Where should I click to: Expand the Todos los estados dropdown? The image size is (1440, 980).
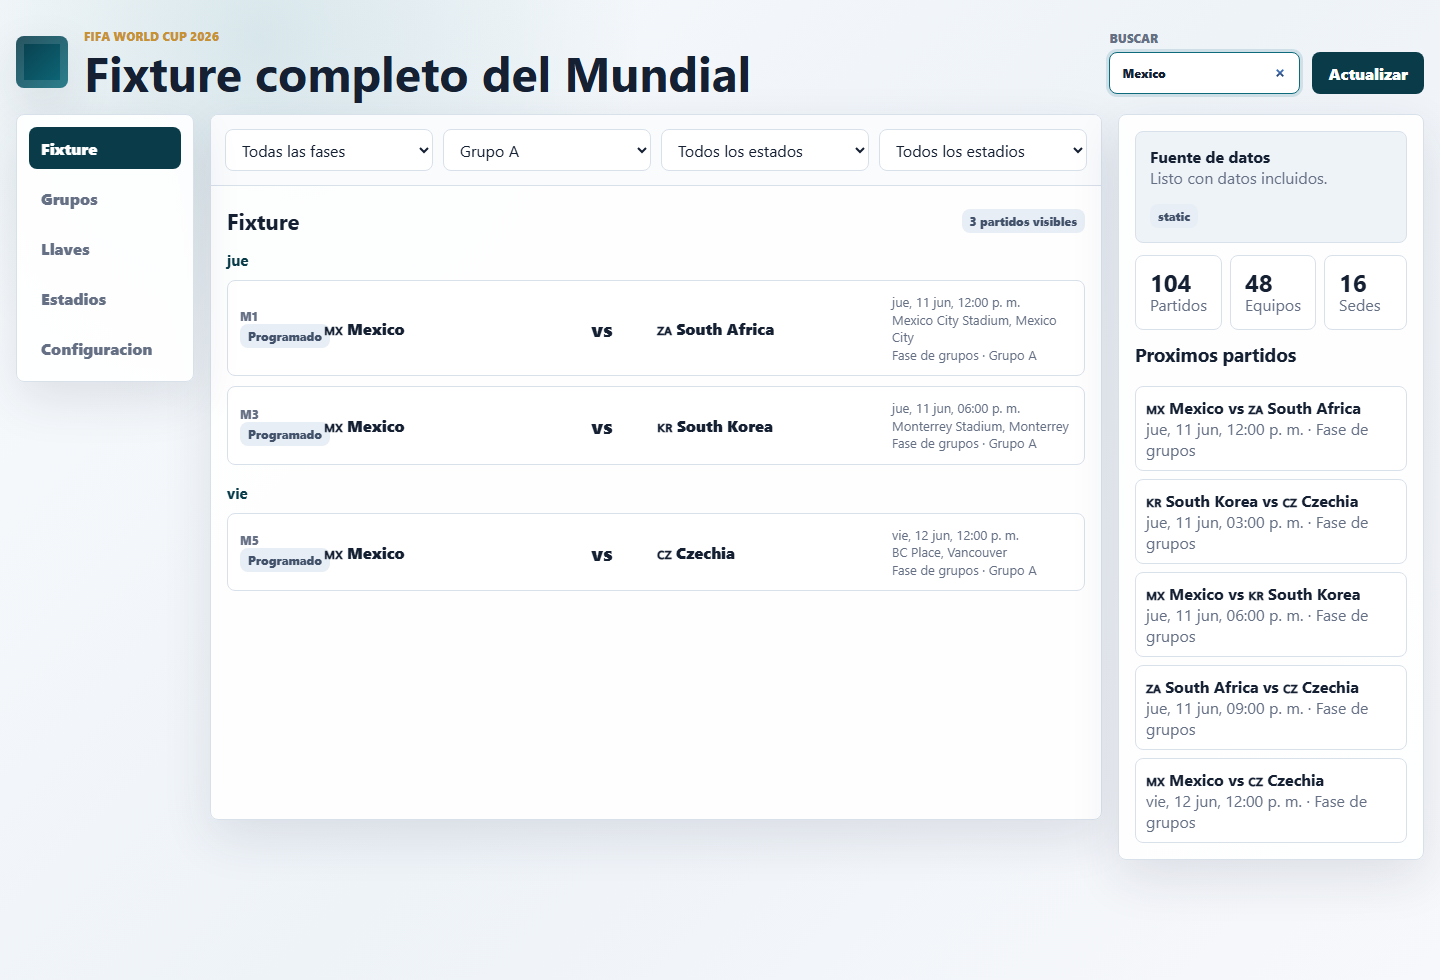765,150
